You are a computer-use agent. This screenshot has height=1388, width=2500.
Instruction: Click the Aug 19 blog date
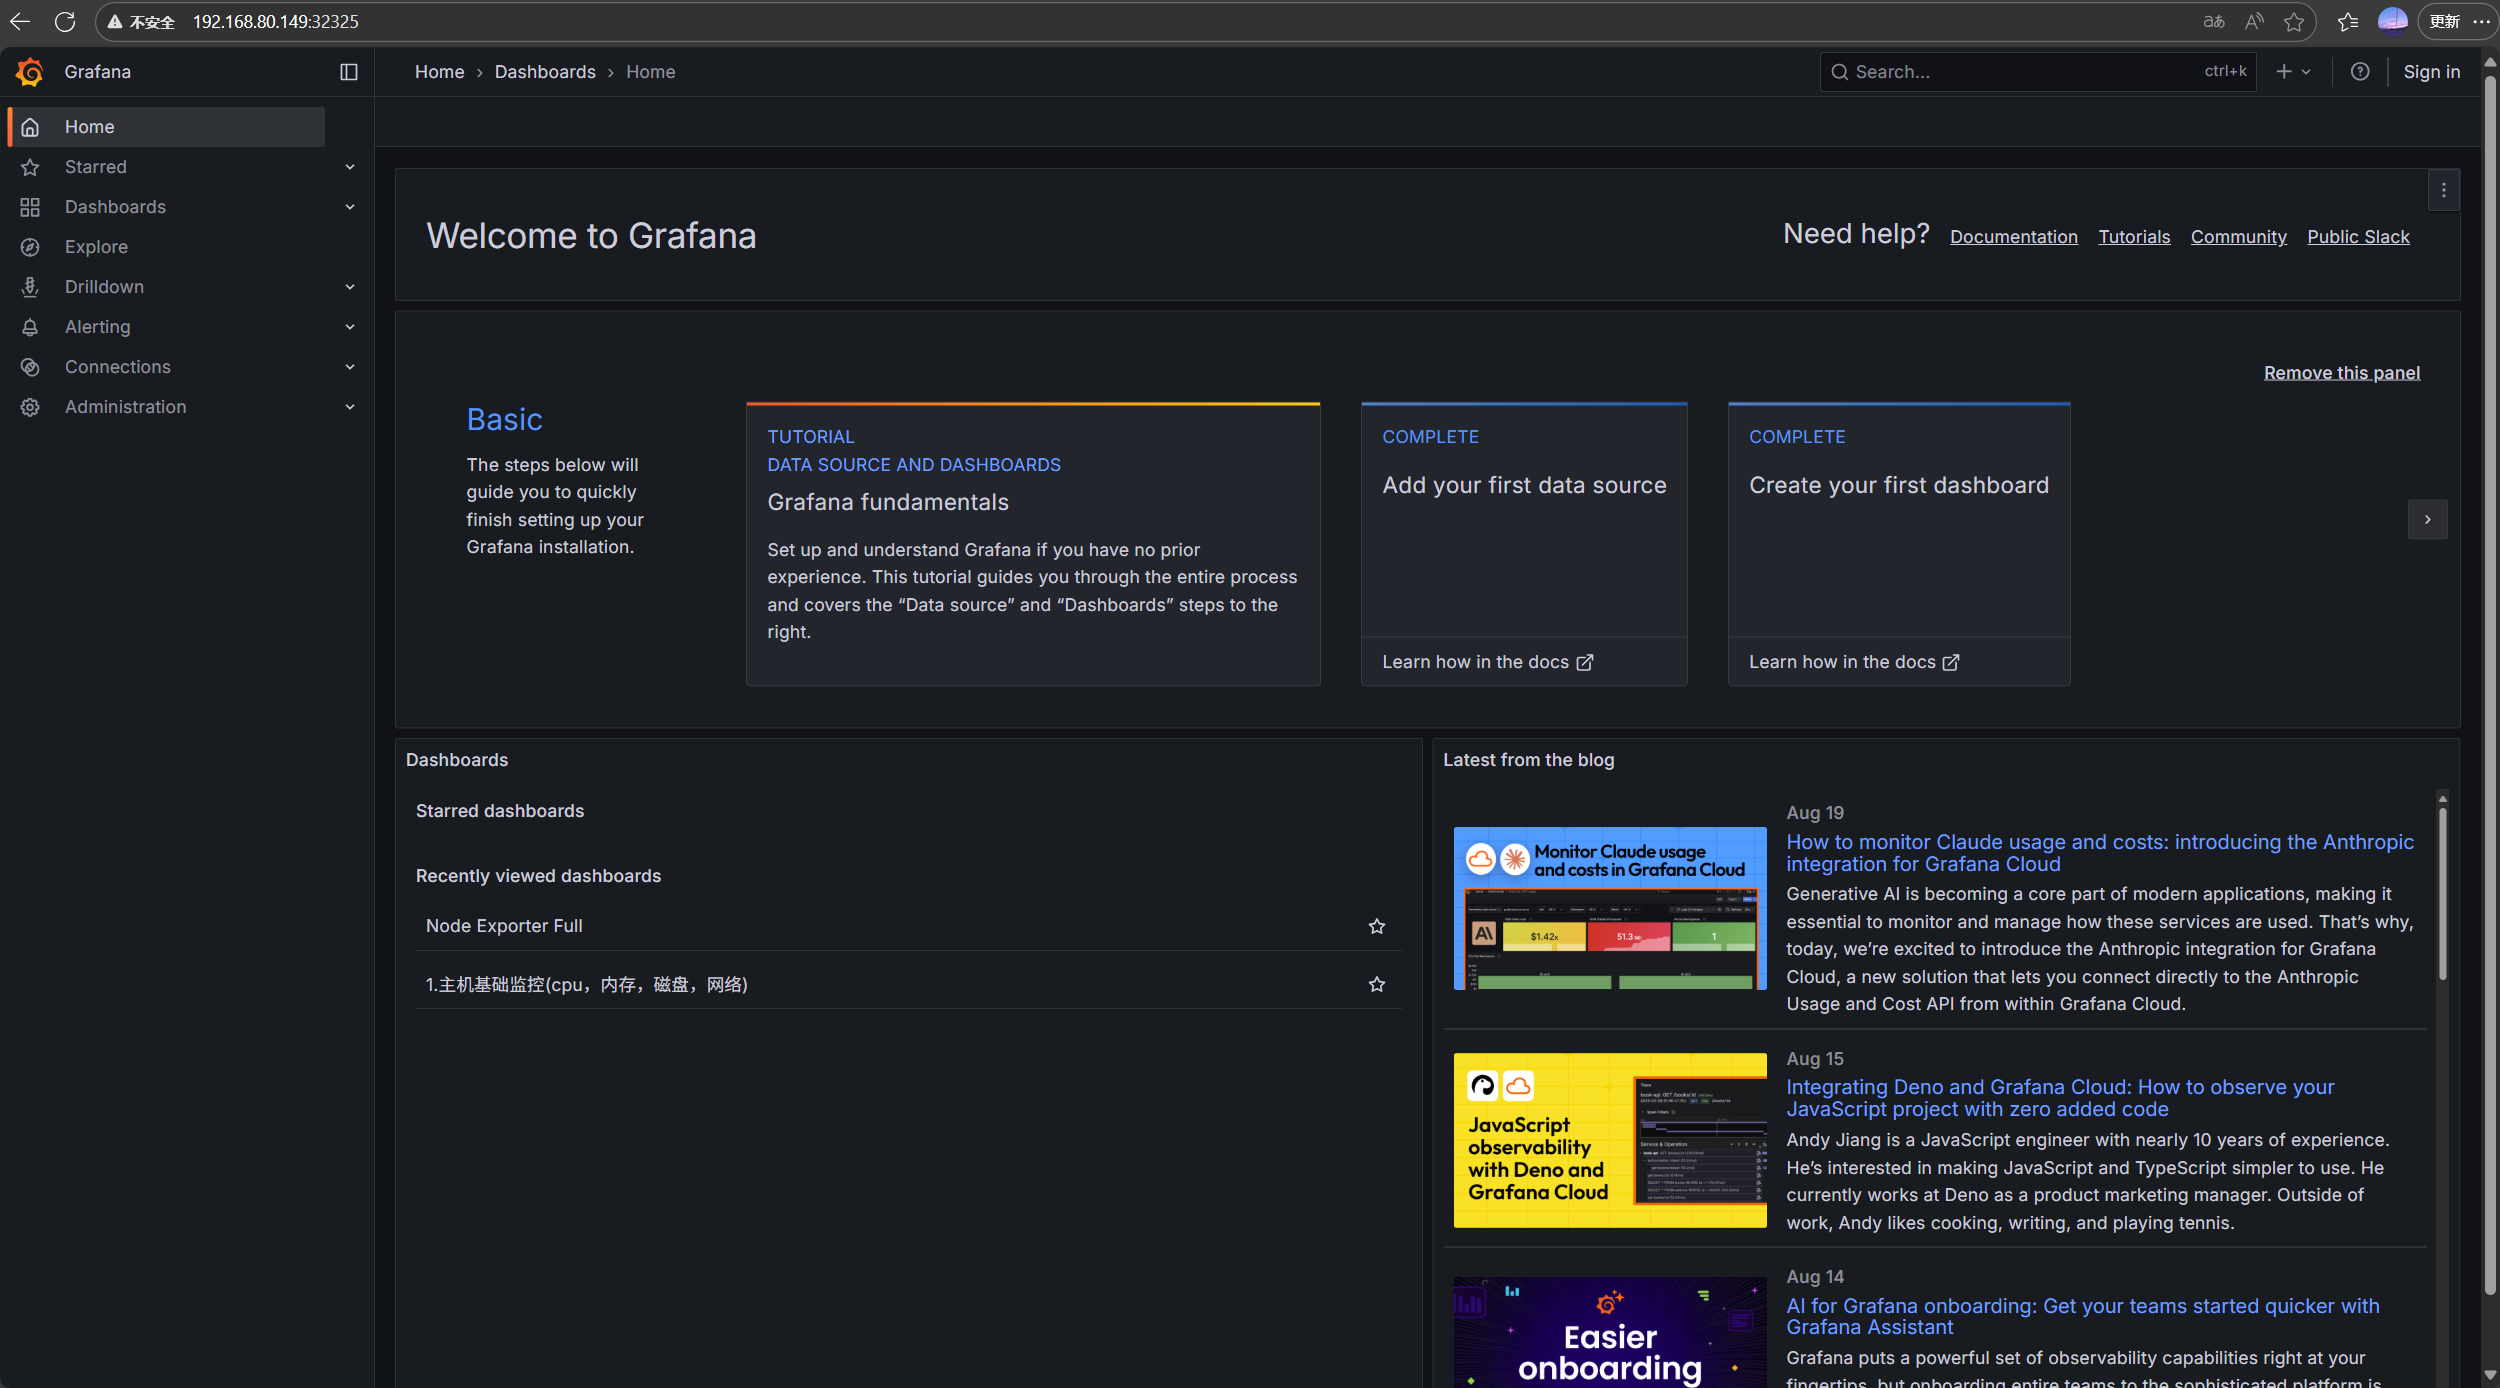point(1815,813)
